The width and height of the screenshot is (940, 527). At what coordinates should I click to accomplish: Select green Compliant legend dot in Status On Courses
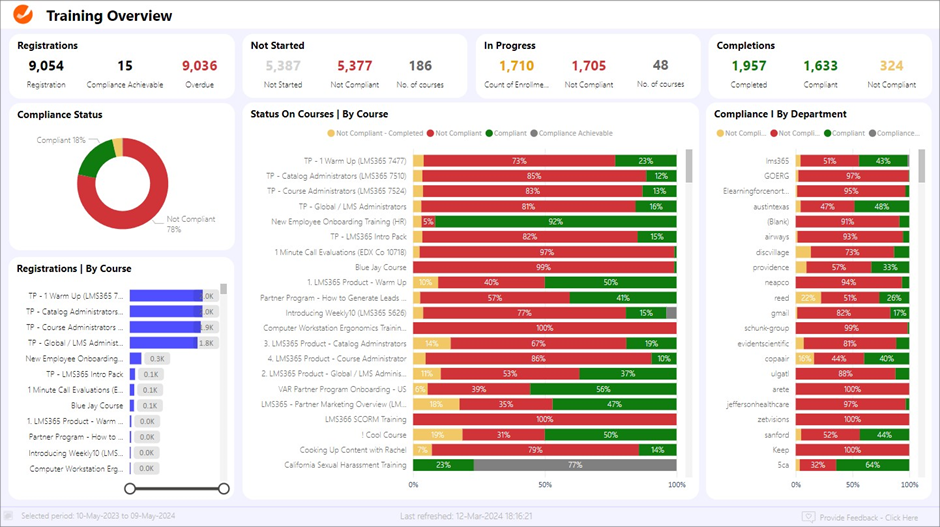tap(488, 133)
